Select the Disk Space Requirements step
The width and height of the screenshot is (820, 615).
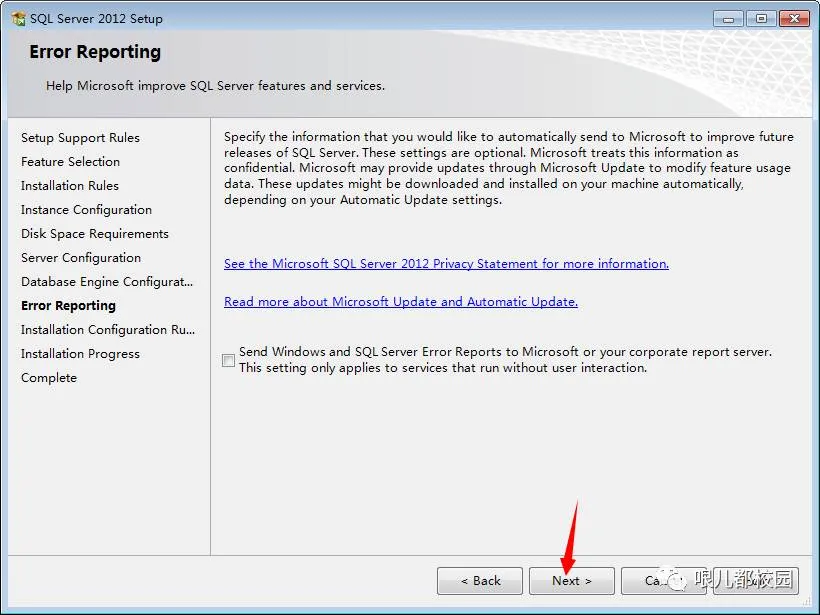pos(95,234)
